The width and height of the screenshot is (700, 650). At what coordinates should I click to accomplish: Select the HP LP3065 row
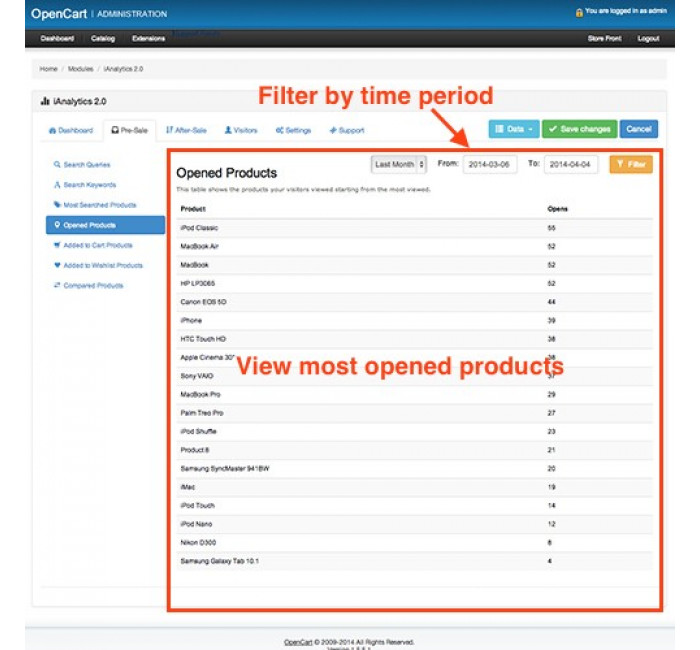pyautogui.click(x=414, y=283)
